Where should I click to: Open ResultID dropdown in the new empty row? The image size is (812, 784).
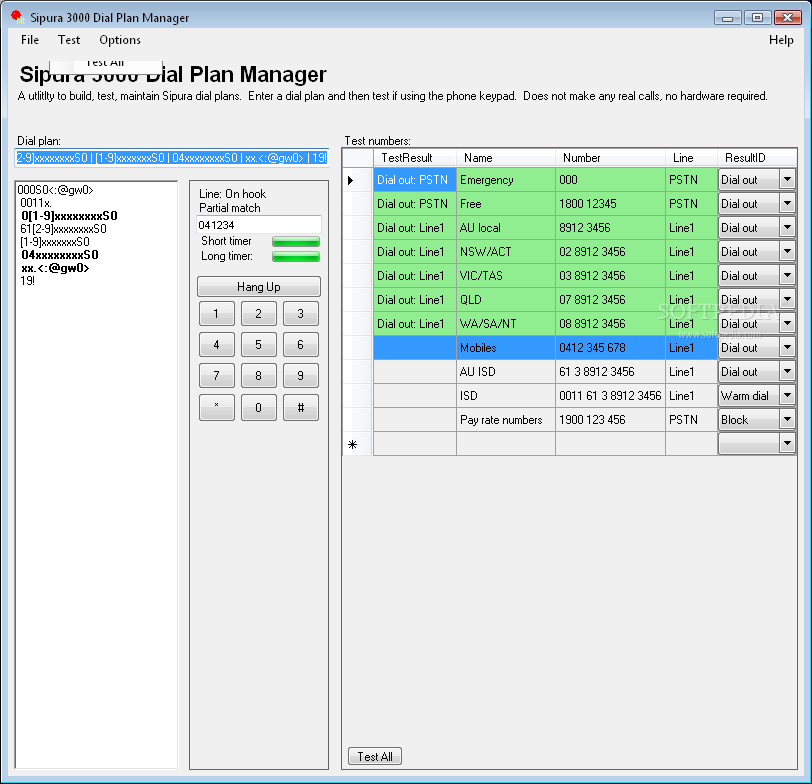787,443
